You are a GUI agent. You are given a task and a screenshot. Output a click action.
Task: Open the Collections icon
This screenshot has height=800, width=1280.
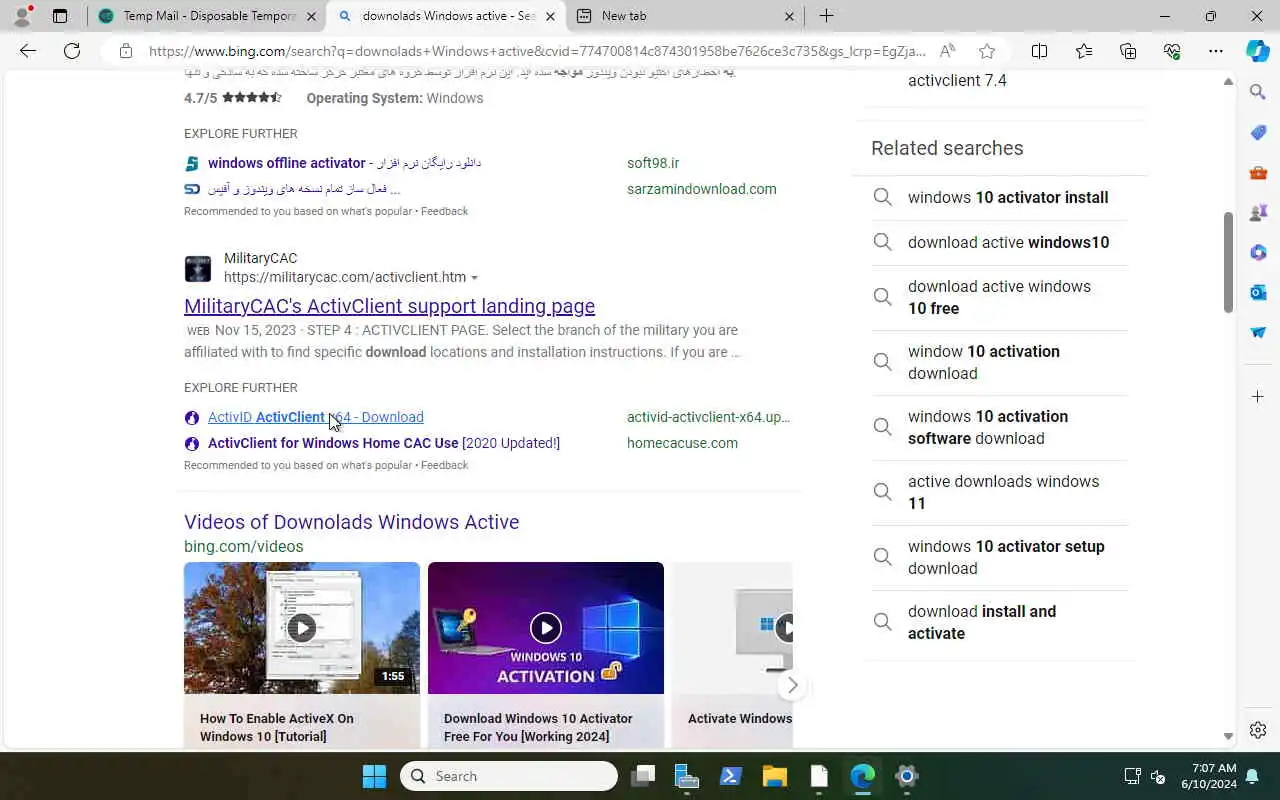click(x=1128, y=51)
